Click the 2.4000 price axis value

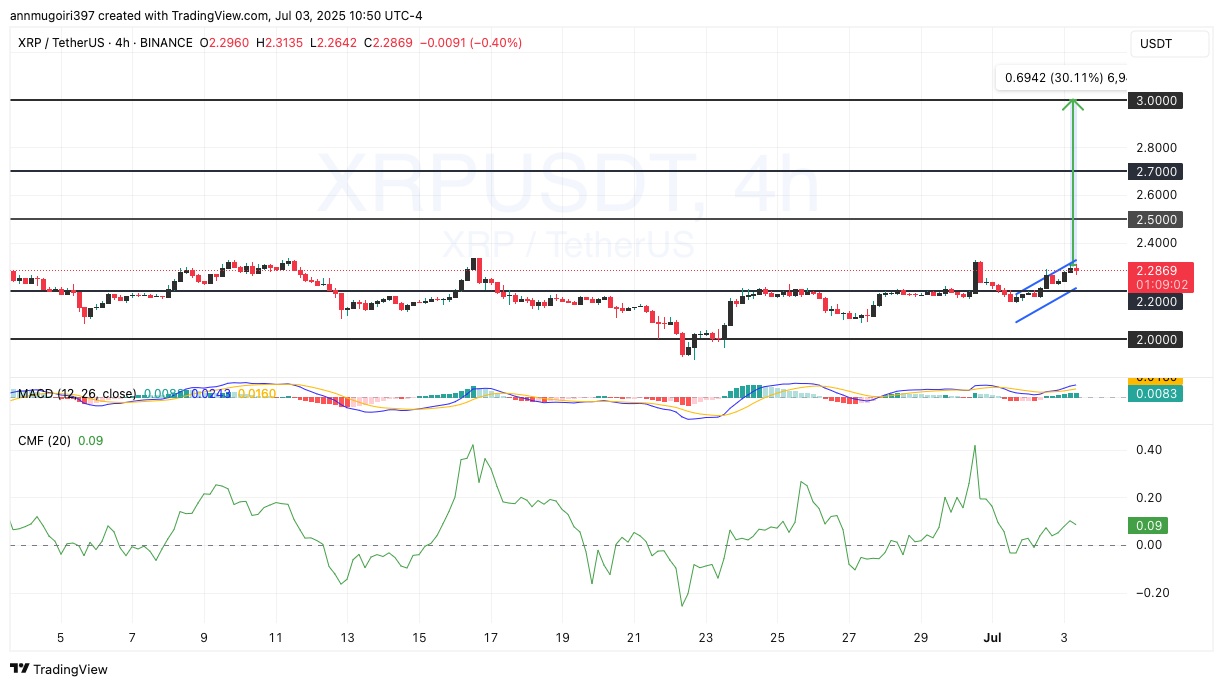1156,242
